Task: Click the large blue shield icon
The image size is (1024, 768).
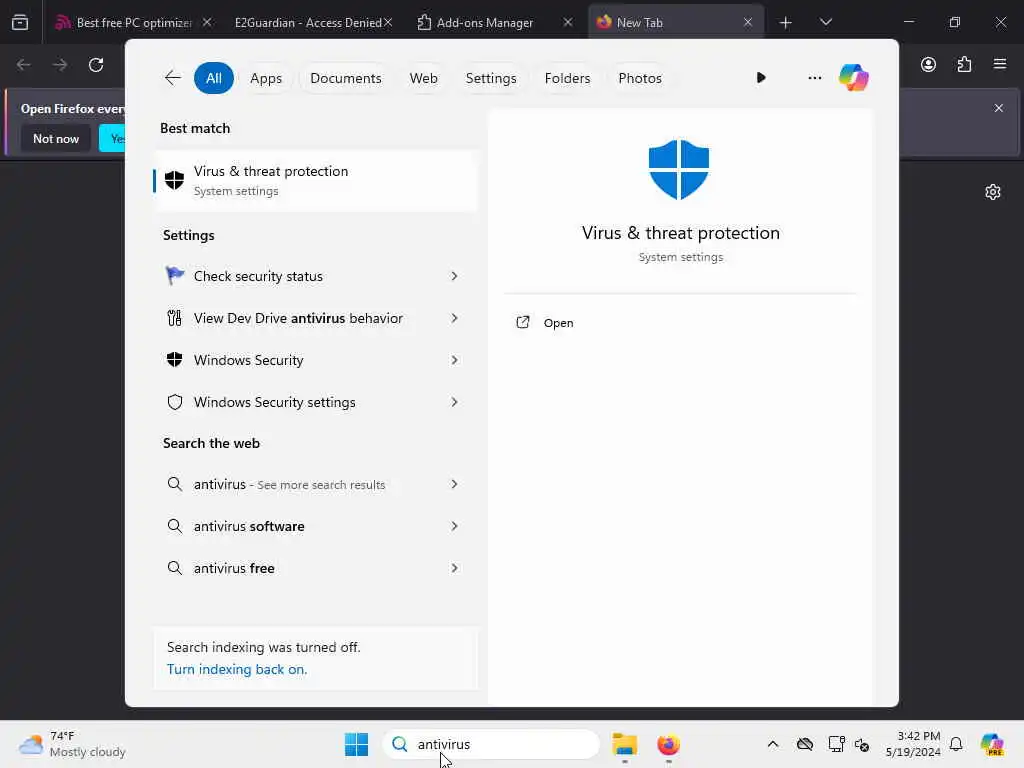Action: [x=679, y=169]
